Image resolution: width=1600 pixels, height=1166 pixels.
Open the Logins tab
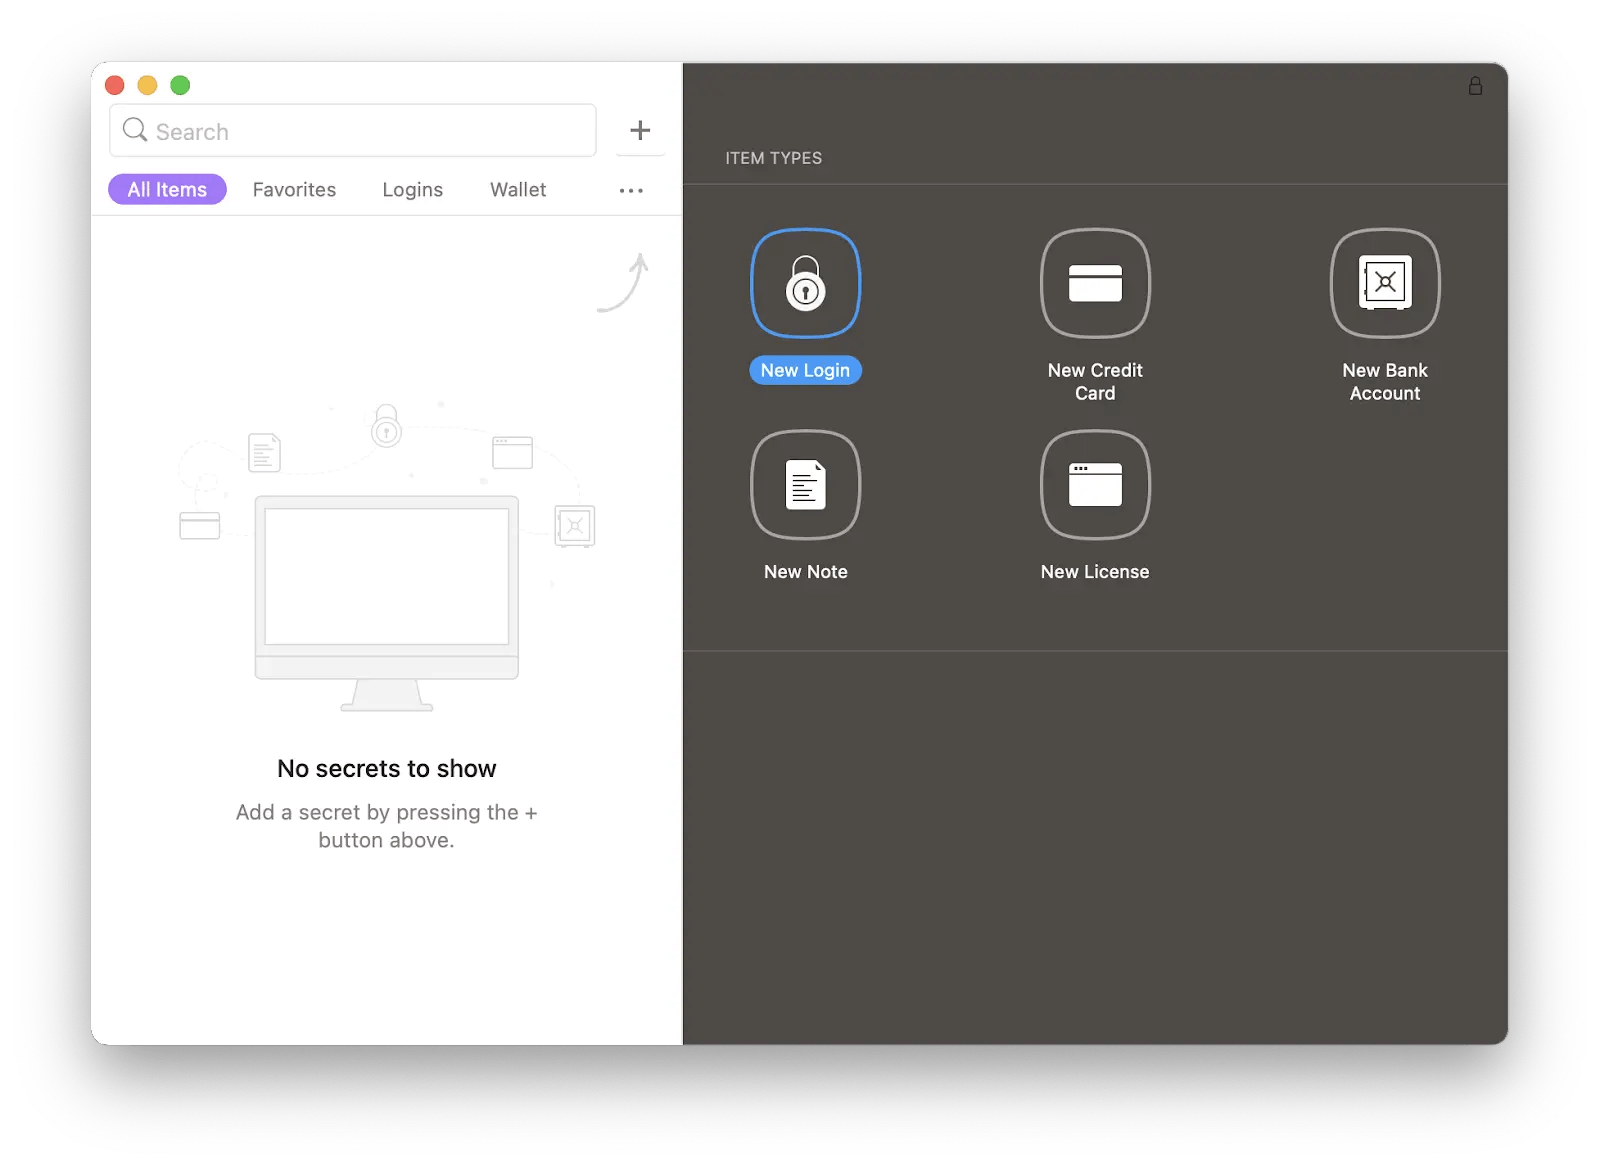[x=412, y=189]
